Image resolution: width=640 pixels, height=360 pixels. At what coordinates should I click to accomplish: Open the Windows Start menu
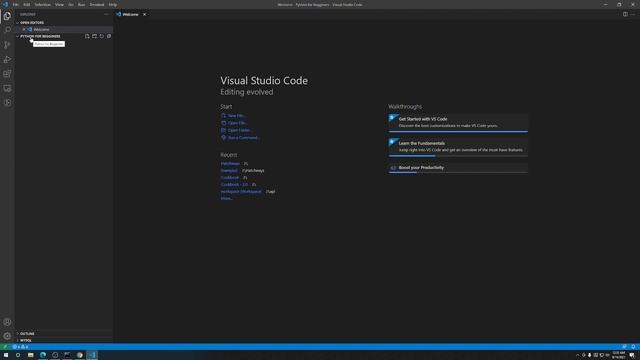click(6, 355)
